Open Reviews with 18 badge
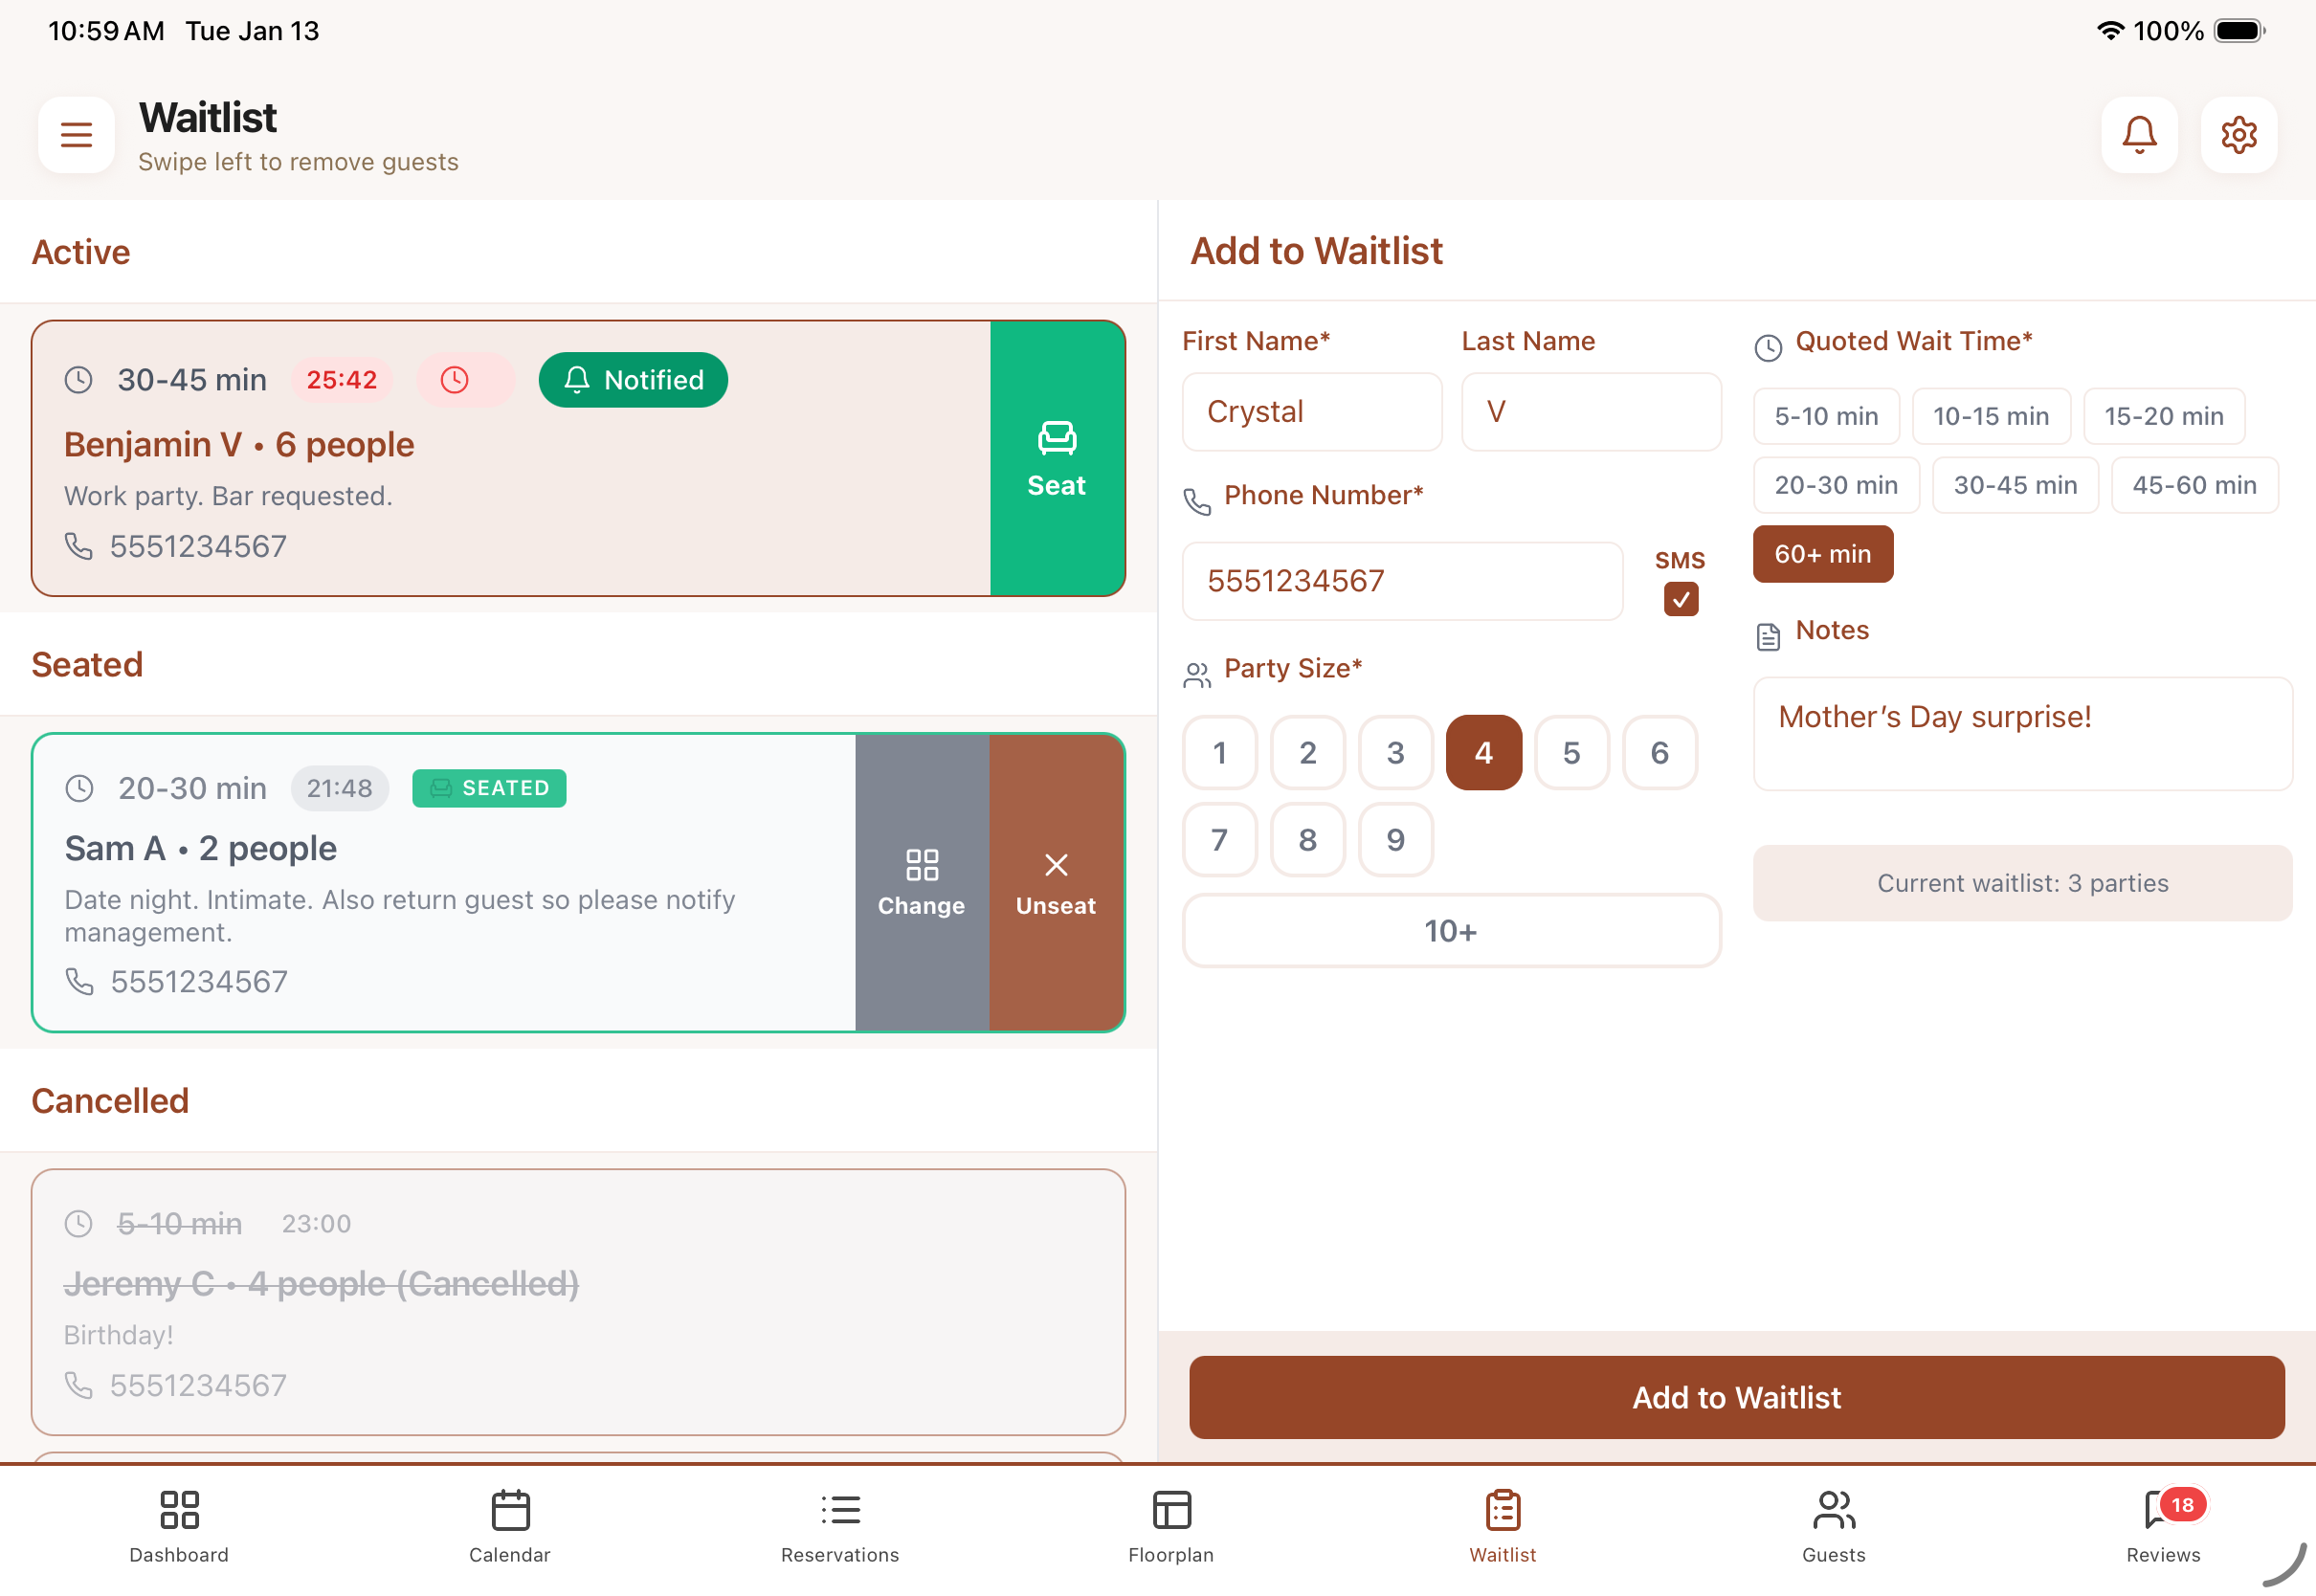2316x1596 pixels. coord(2162,1525)
